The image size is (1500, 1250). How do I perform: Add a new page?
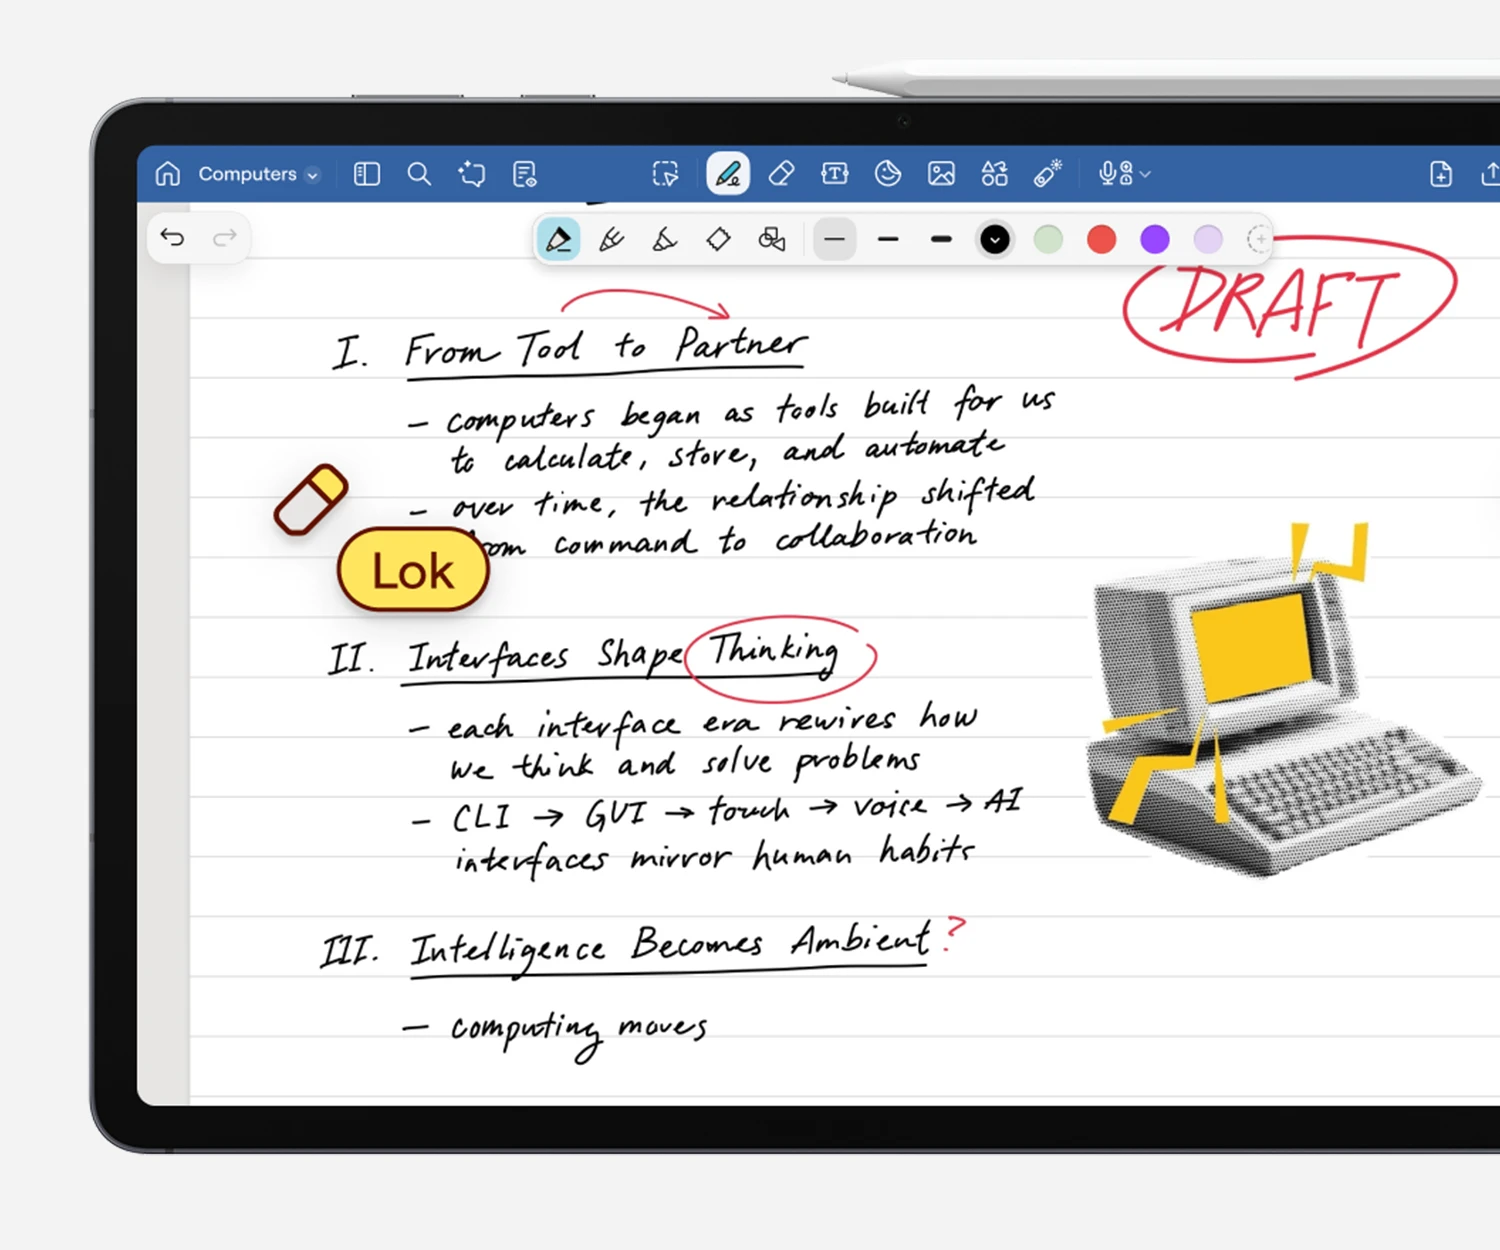coord(1441,174)
